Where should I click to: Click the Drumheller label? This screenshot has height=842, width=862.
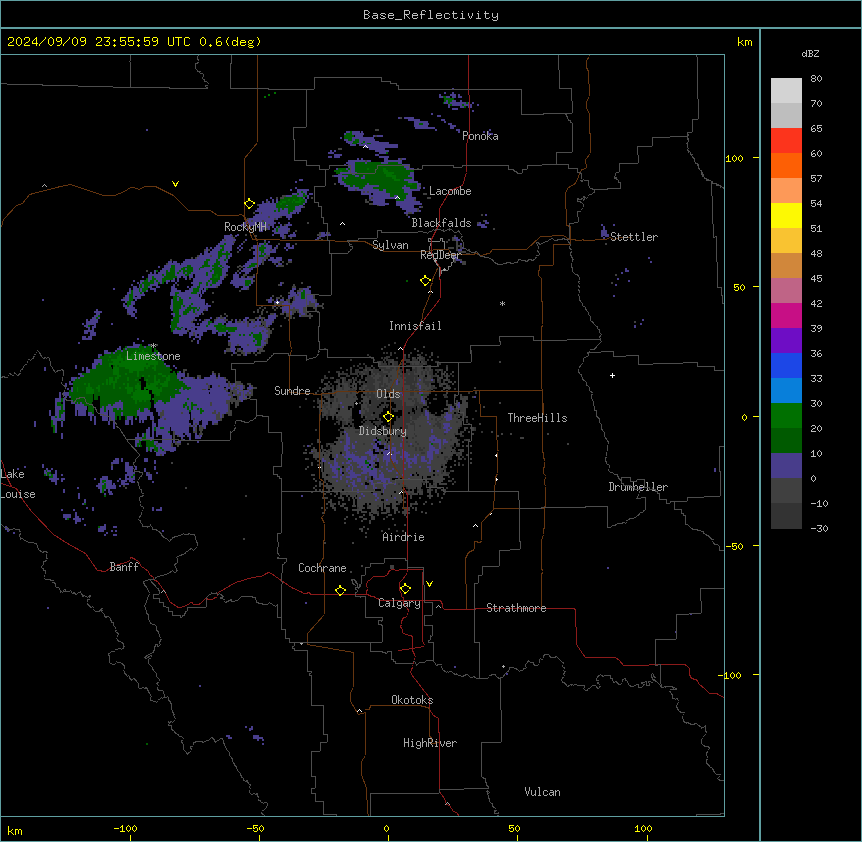click(x=638, y=487)
